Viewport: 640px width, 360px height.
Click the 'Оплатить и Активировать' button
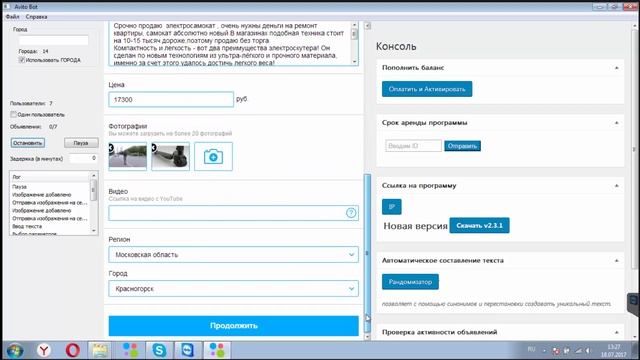point(427,89)
